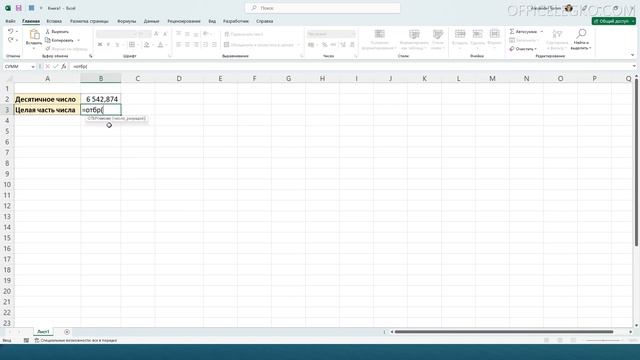The height and width of the screenshot is (360, 640).
Task: Click the Delete cells icon (Удалить)
Action: click(477, 34)
